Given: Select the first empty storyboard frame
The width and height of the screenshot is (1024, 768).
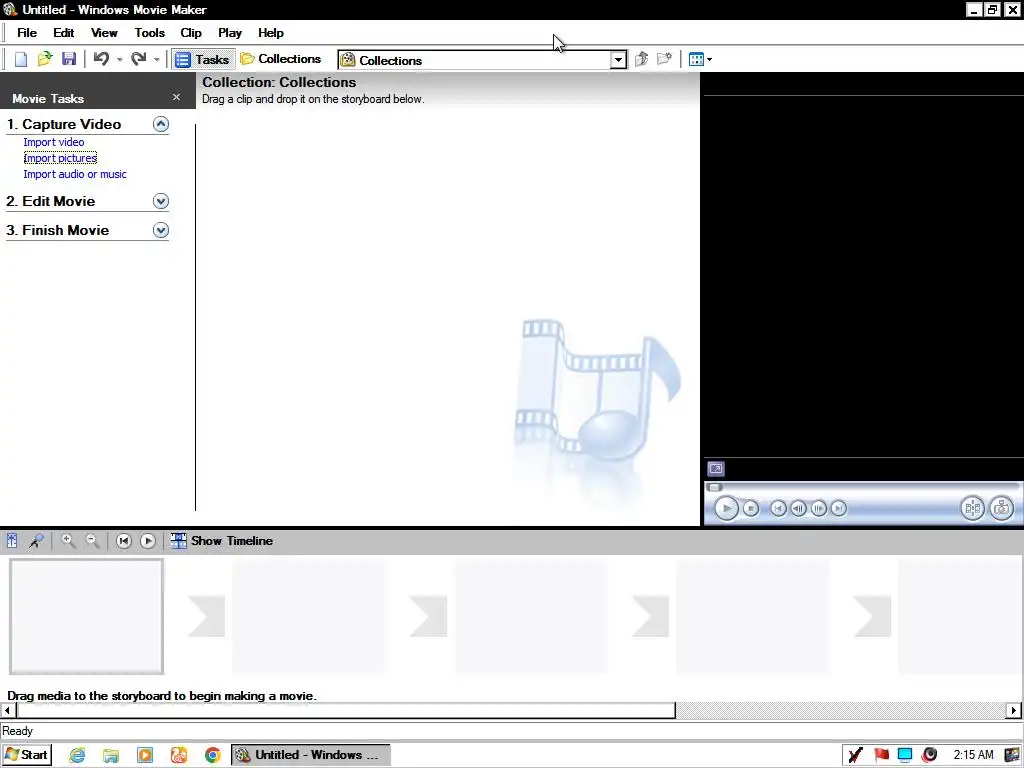Looking at the screenshot, I should pyautogui.click(x=86, y=616).
